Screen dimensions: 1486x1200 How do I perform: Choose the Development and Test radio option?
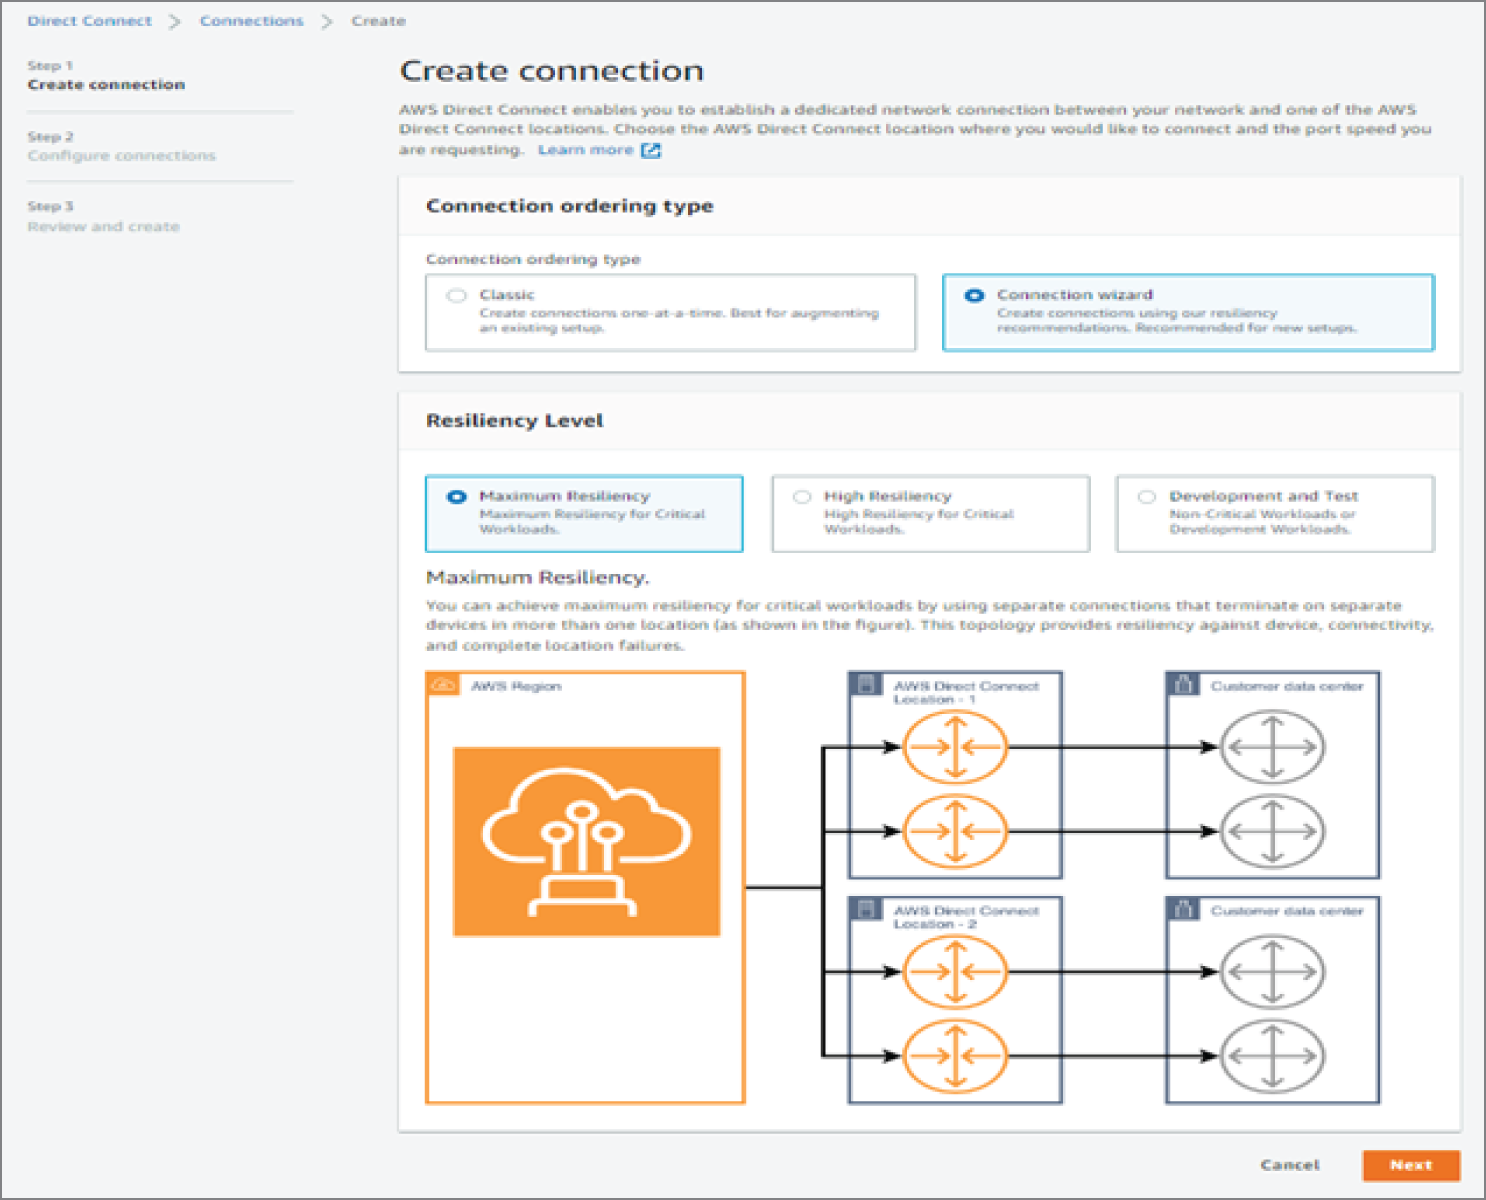(1147, 497)
